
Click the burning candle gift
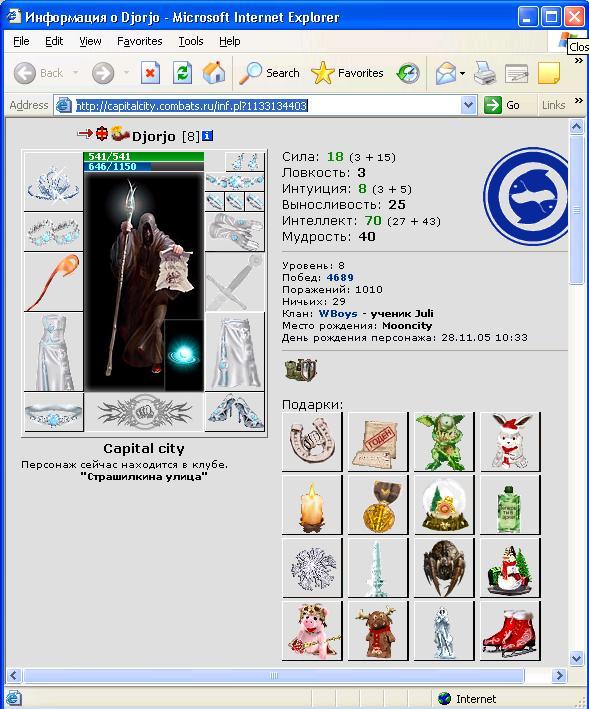pos(312,505)
